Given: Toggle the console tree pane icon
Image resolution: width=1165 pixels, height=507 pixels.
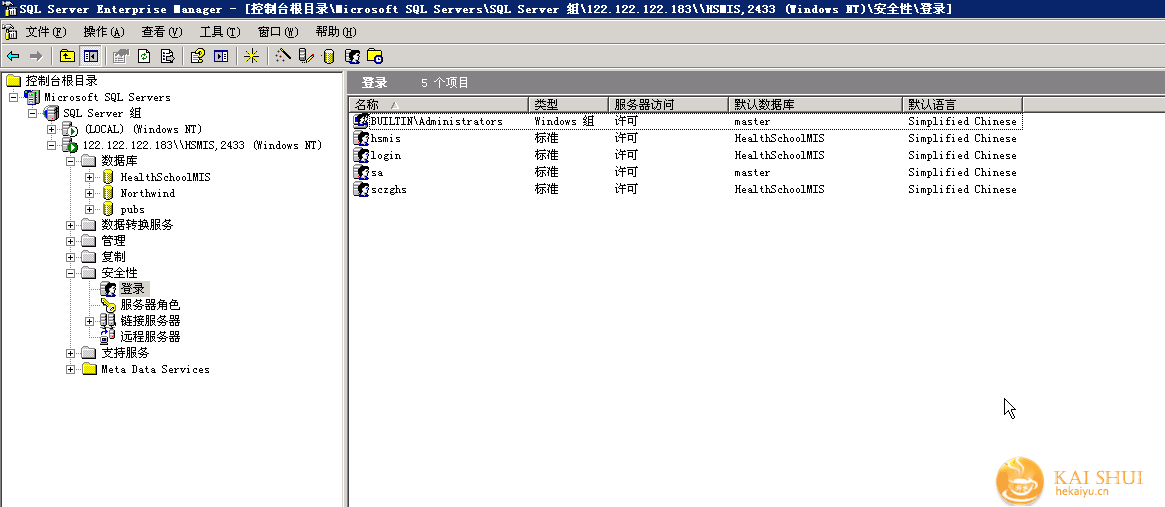Looking at the screenshot, I should 91,56.
